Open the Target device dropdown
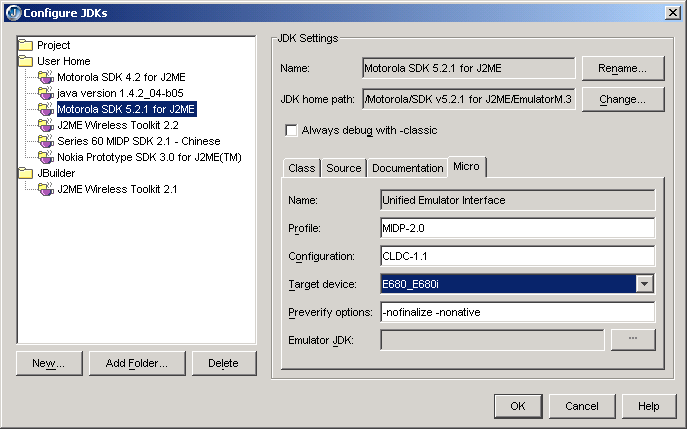Viewport: 687px width, 429px height. pos(644,284)
